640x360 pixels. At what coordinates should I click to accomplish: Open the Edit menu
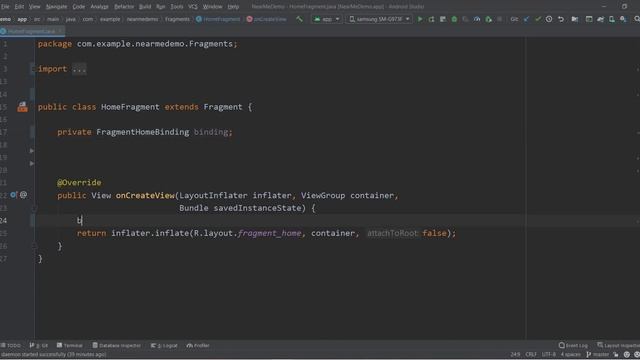[19, 7]
